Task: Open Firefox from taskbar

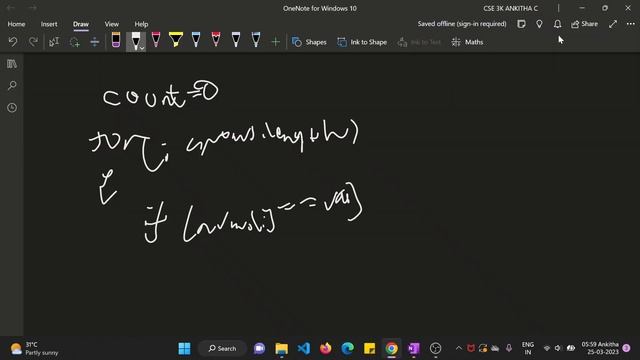Action: [325, 349]
